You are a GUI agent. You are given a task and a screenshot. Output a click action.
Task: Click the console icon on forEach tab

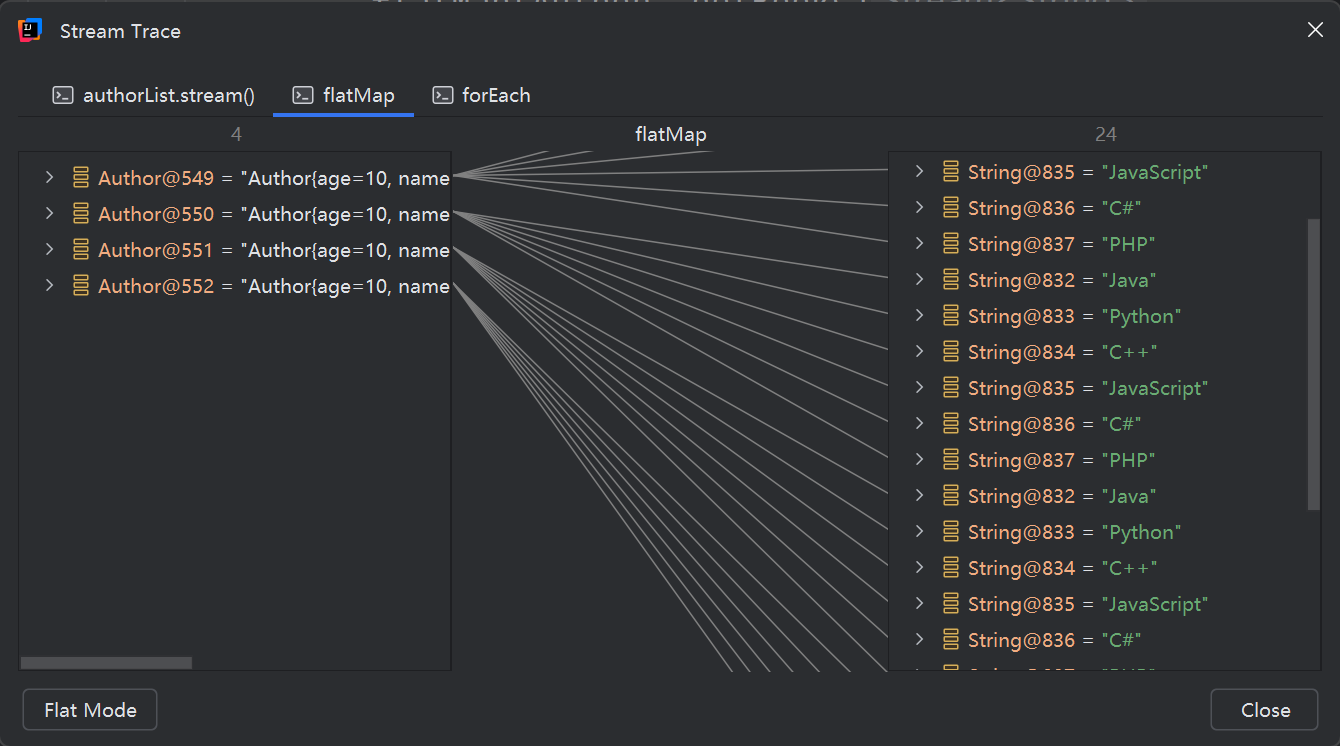[x=442, y=96]
